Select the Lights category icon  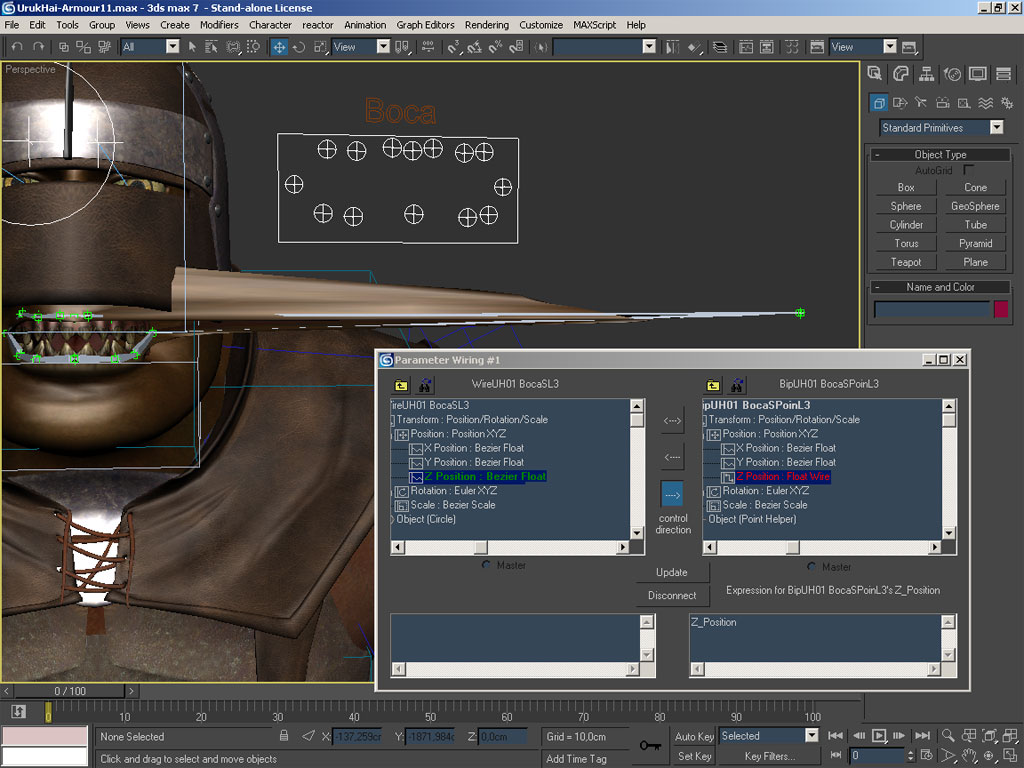click(x=920, y=102)
